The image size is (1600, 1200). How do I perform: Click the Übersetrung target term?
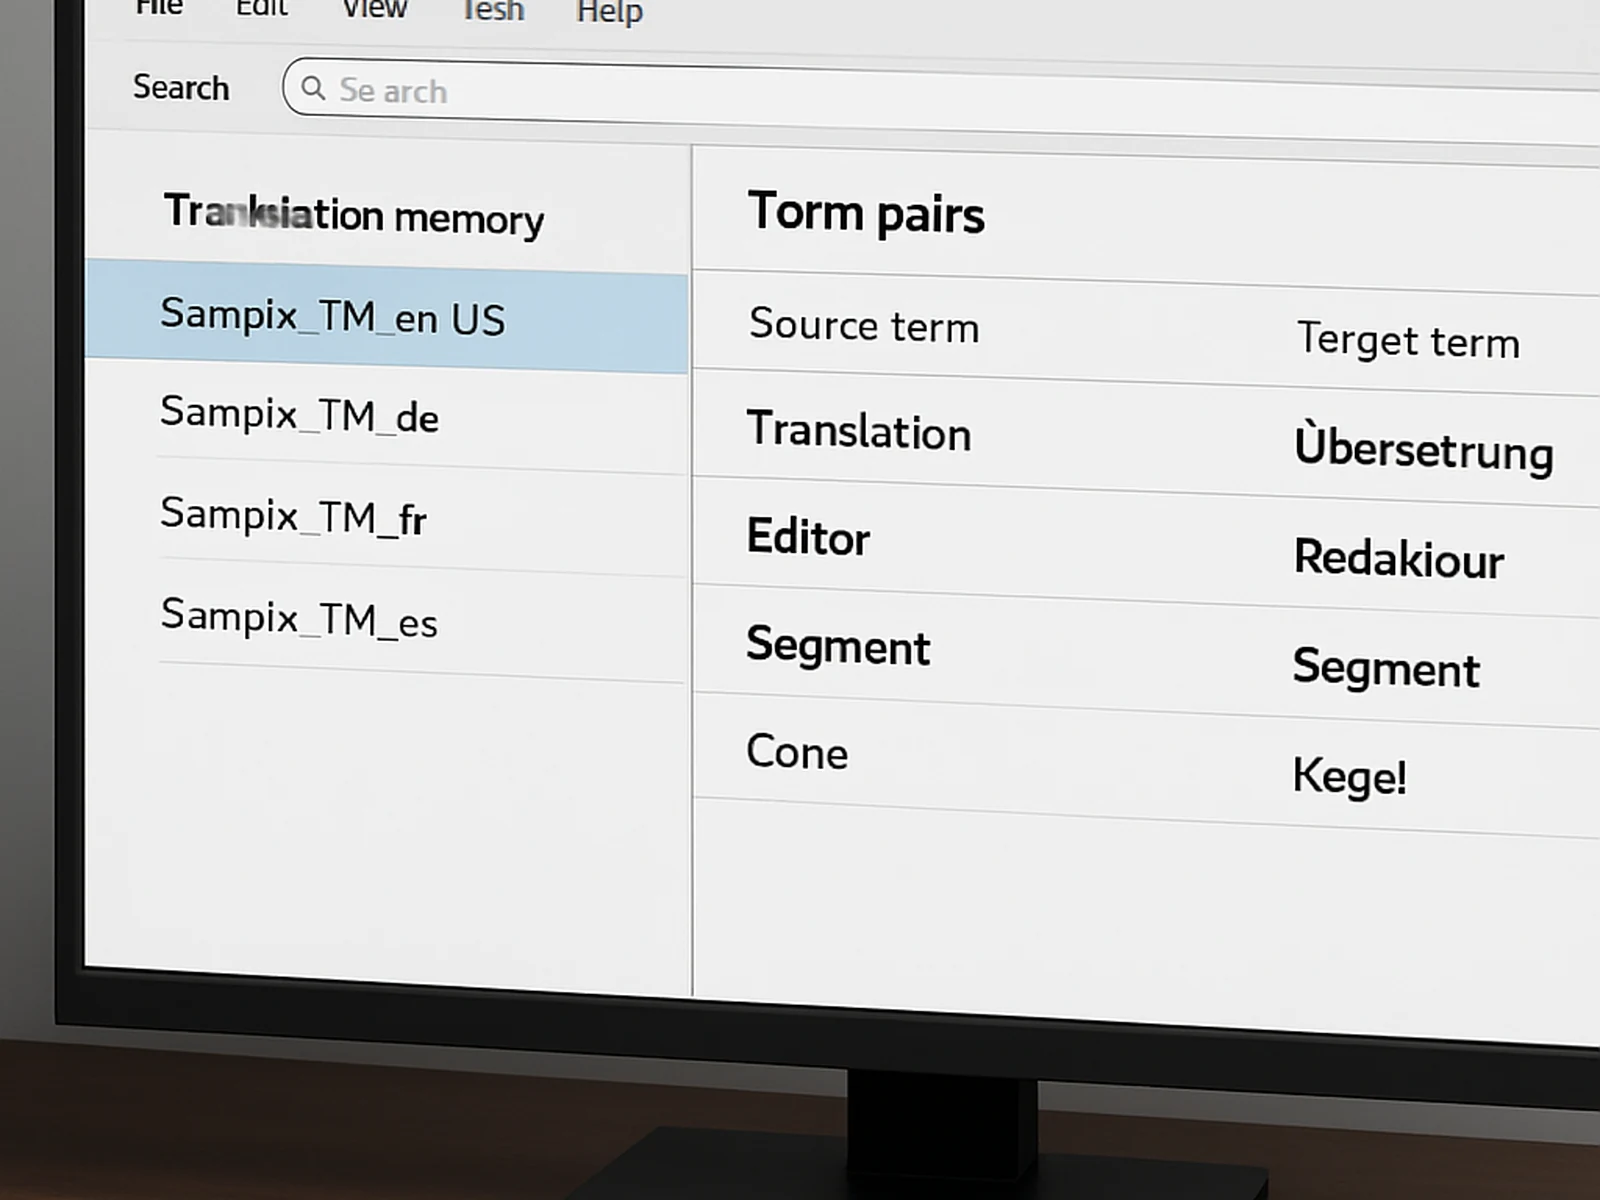point(1425,449)
